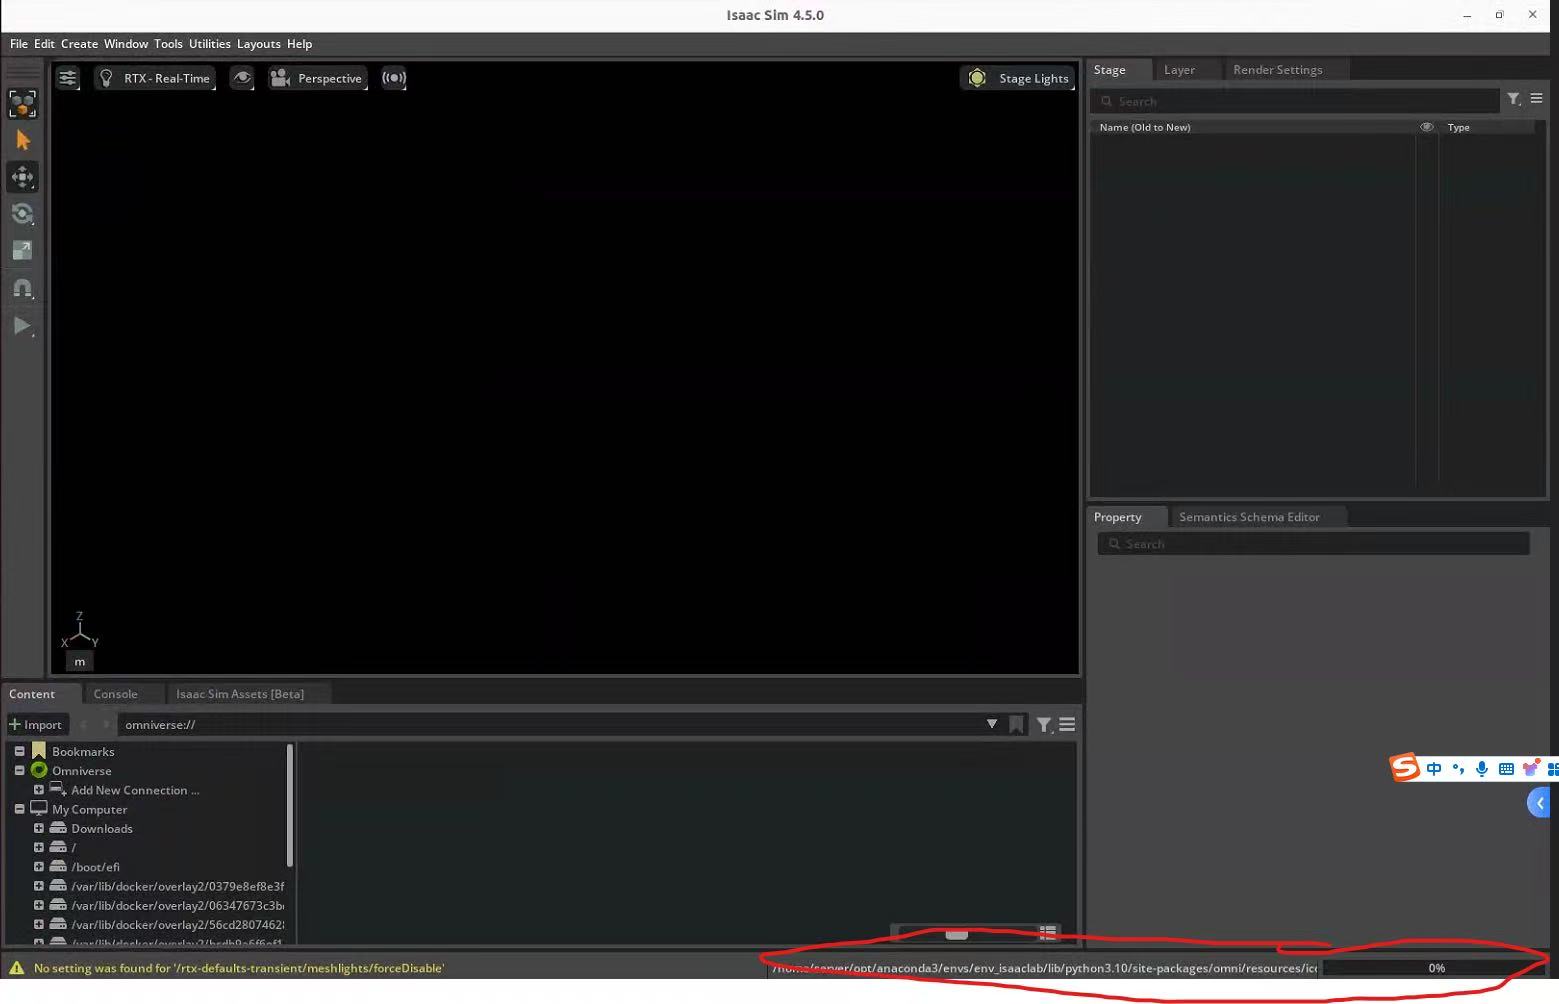
Task: Toggle the grid/list view icon
Action: [x=1048, y=933]
